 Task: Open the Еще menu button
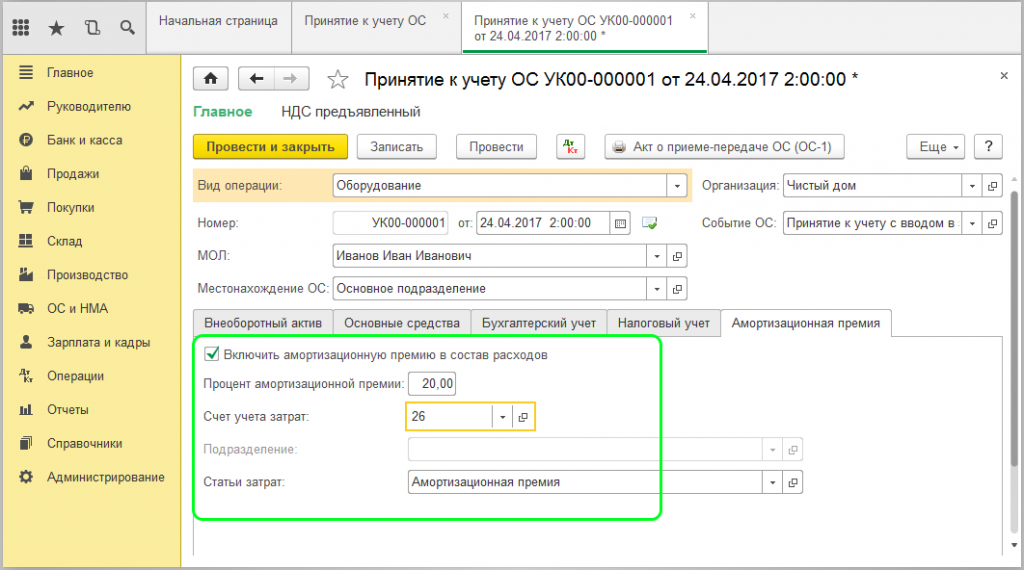[x=937, y=147]
